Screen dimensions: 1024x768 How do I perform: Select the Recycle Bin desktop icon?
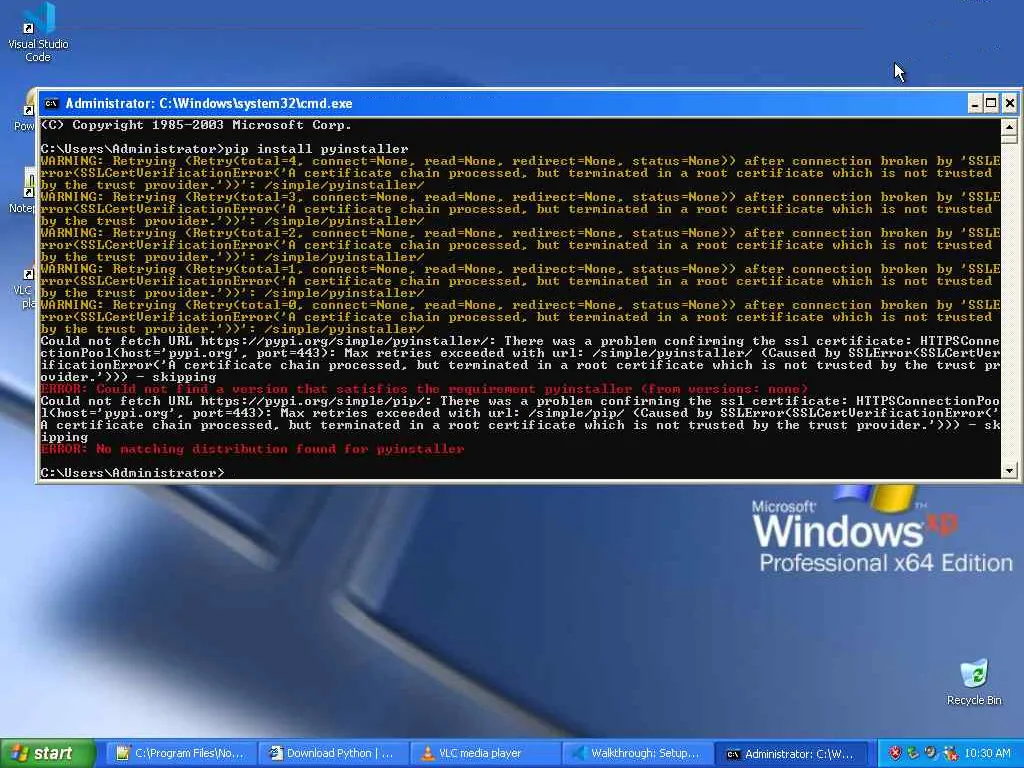tap(974, 682)
